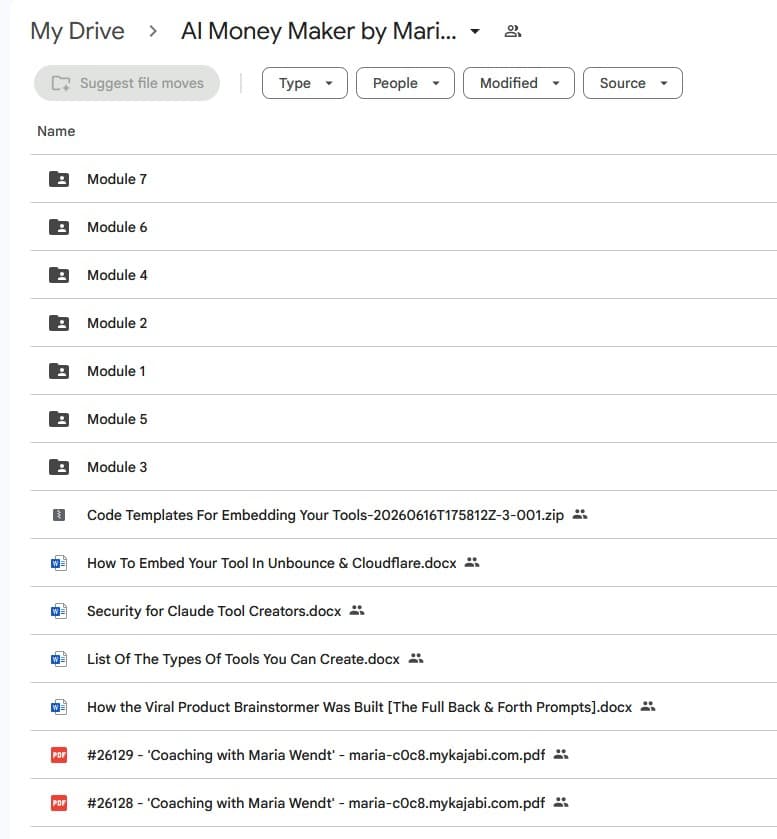The width and height of the screenshot is (777, 839).
Task: Open the Modified filter dropdown
Action: 519,83
